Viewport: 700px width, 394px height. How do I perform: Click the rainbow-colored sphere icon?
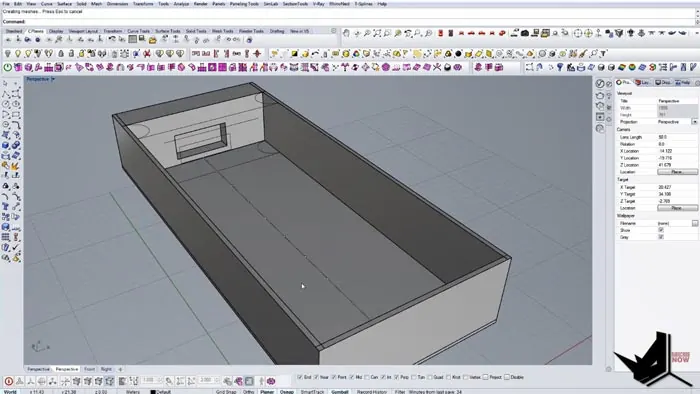tap(632, 67)
